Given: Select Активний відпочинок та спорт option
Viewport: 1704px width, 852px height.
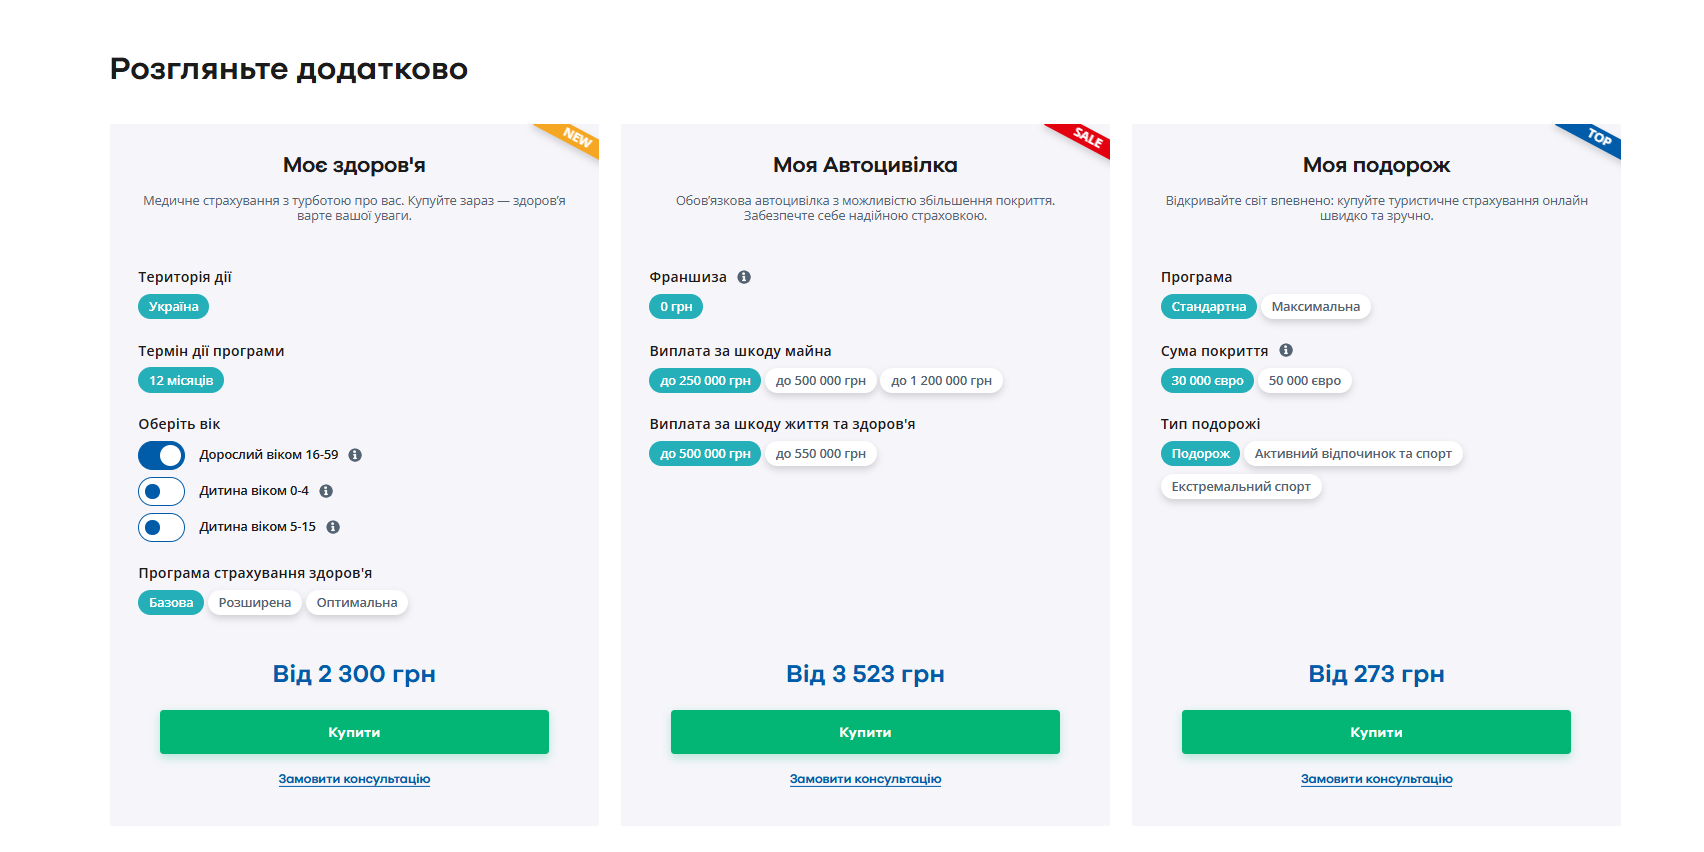Looking at the screenshot, I should coord(1352,454).
